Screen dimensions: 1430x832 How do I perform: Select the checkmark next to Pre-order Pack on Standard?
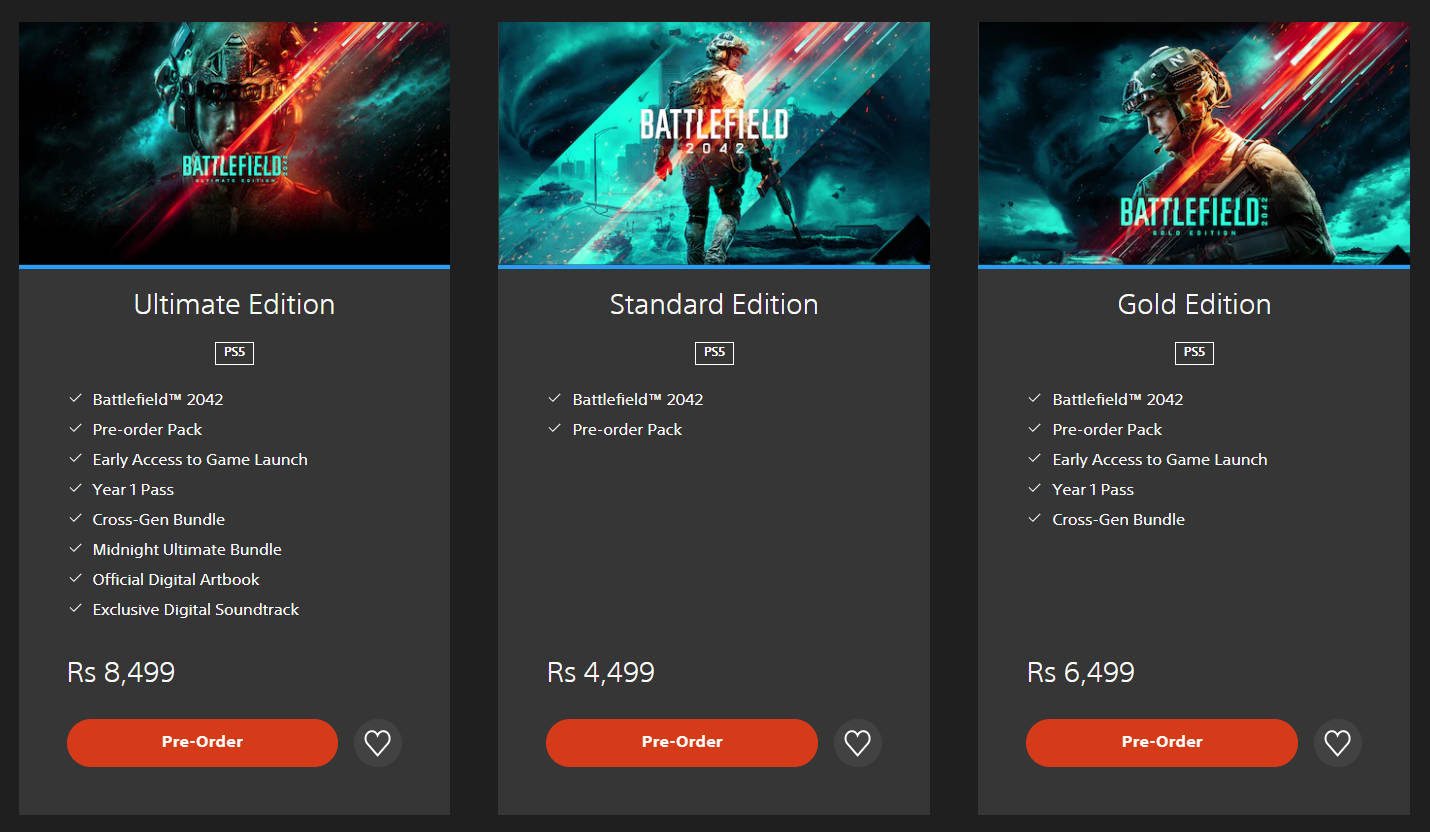click(555, 429)
